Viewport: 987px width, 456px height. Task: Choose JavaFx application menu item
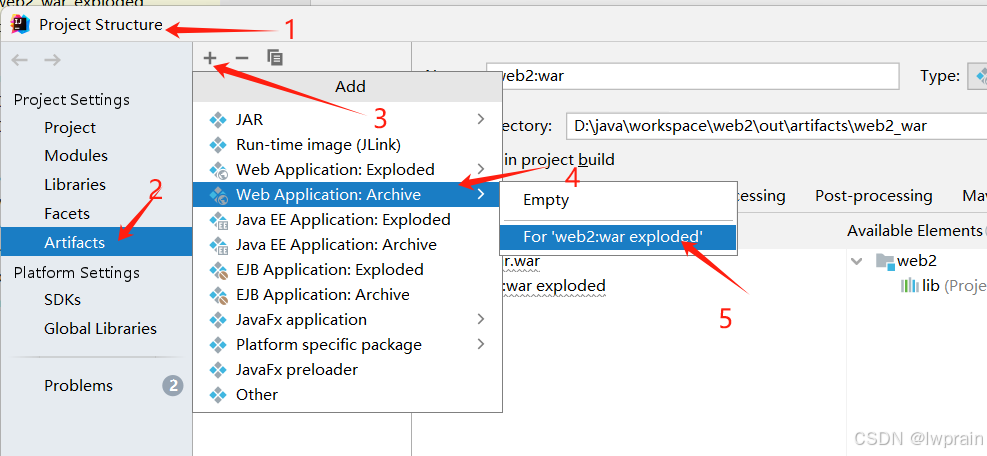[347, 319]
